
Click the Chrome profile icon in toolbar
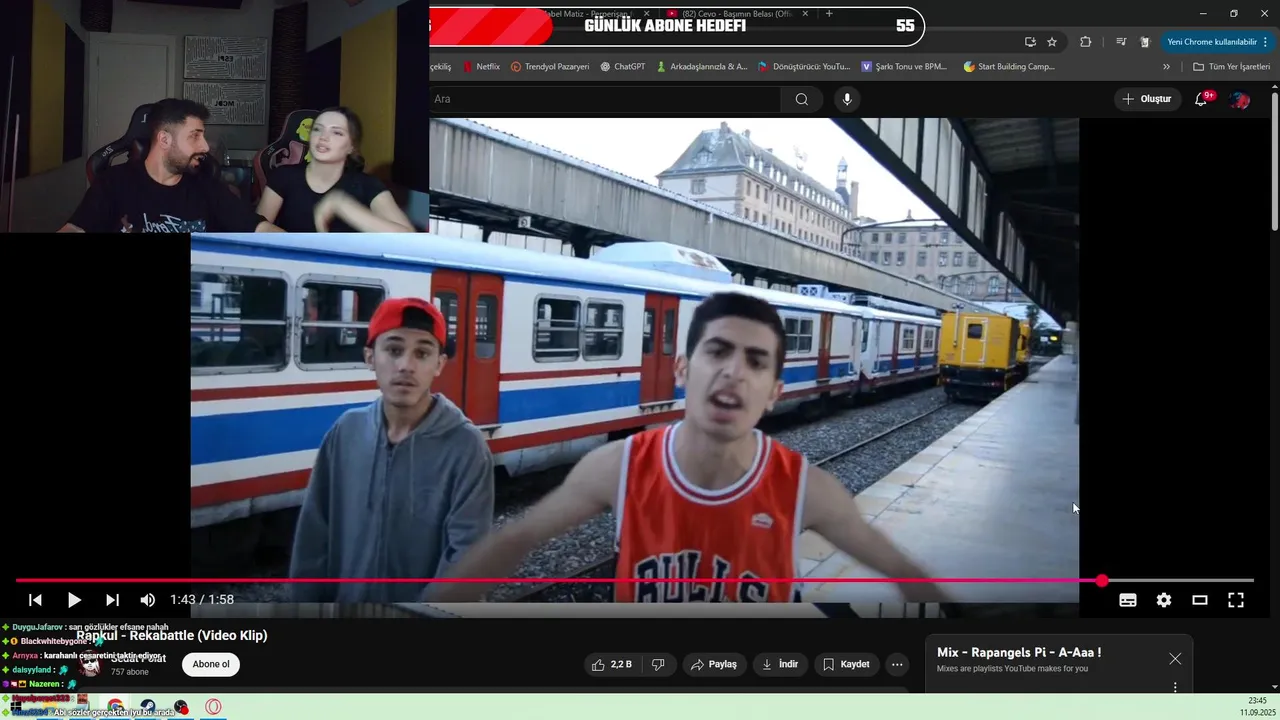click(1145, 42)
